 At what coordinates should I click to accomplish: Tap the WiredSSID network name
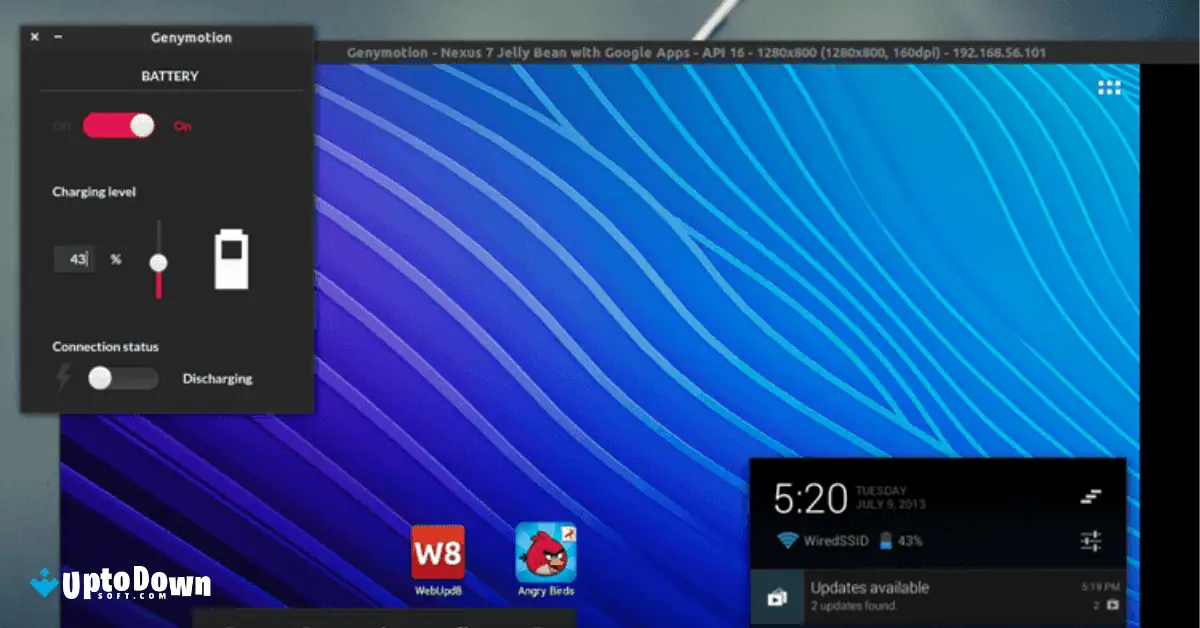point(834,540)
